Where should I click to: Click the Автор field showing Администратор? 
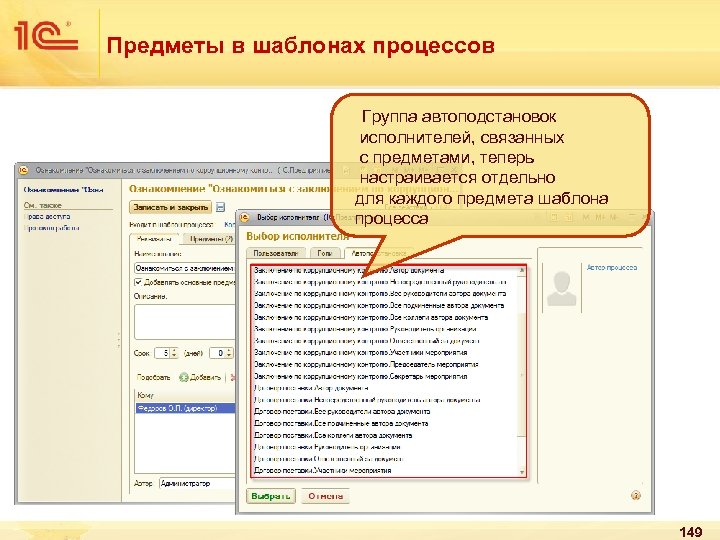(x=197, y=483)
